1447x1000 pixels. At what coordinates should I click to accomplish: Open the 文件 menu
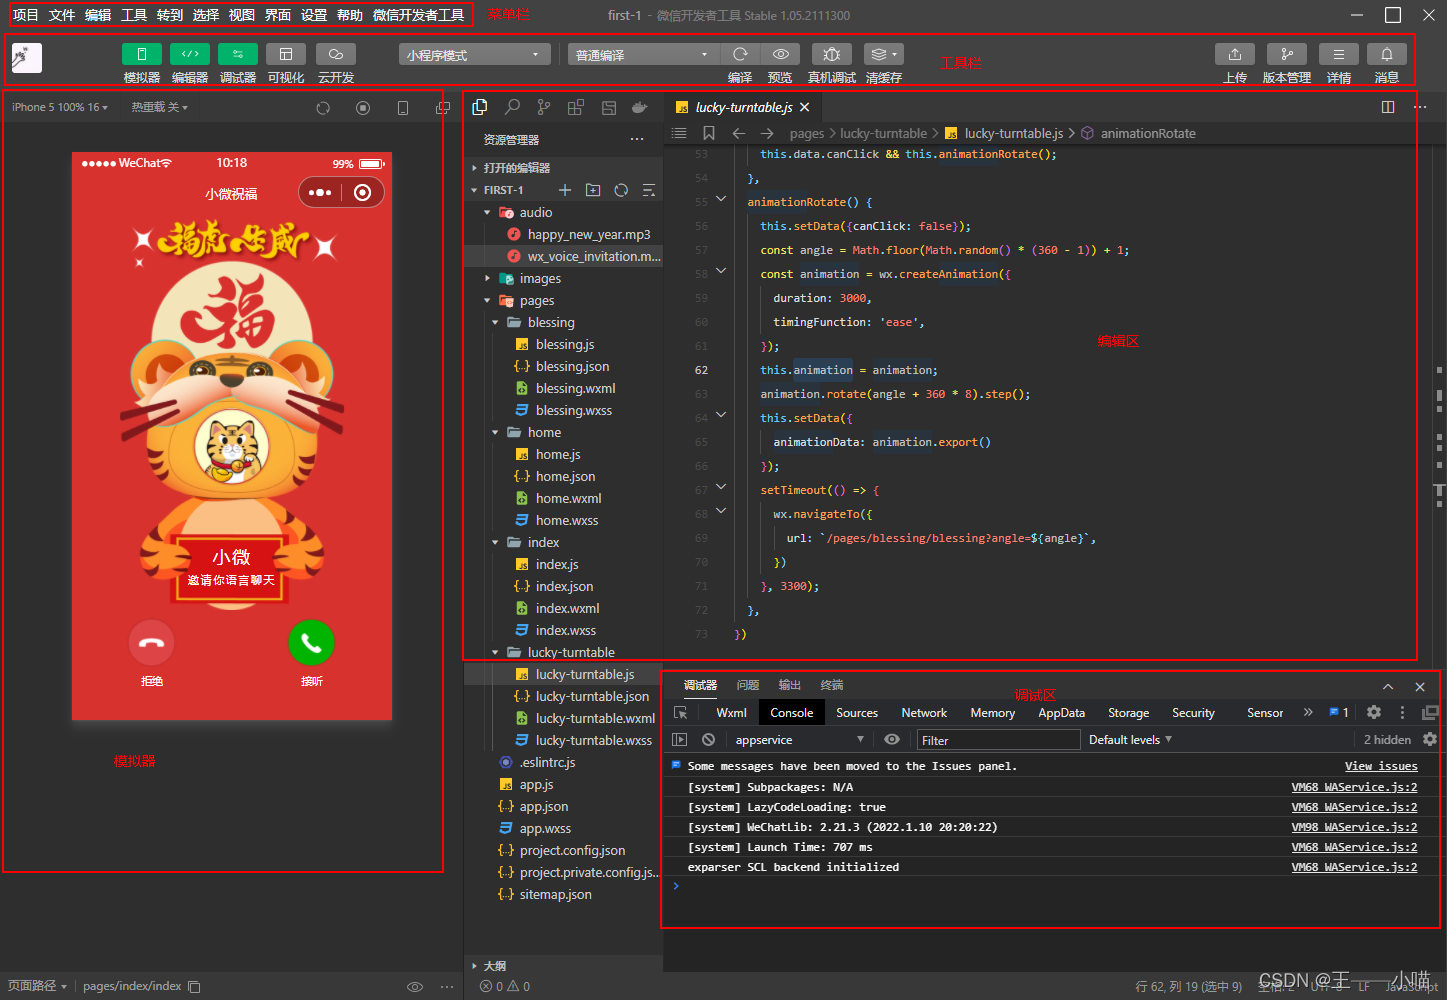pyautogui.click(x=62, y=15)
